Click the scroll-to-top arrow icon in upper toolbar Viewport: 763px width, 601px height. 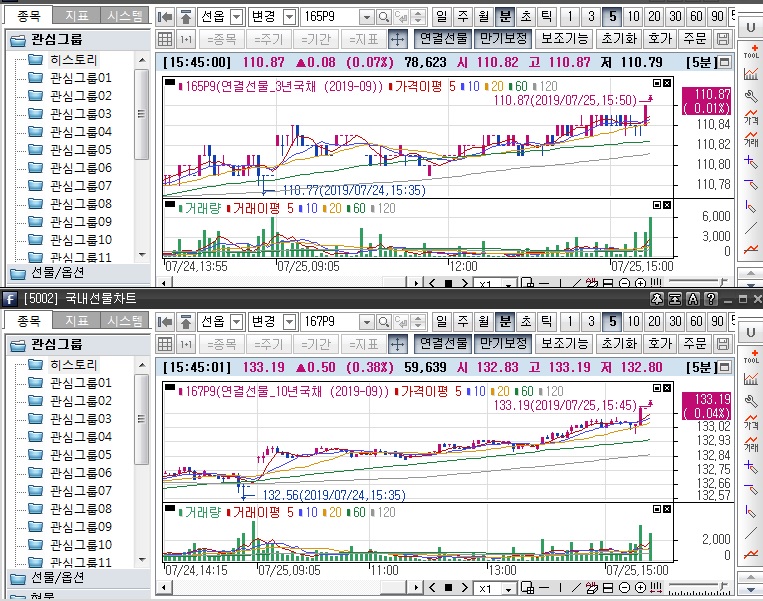pos(186,17)
